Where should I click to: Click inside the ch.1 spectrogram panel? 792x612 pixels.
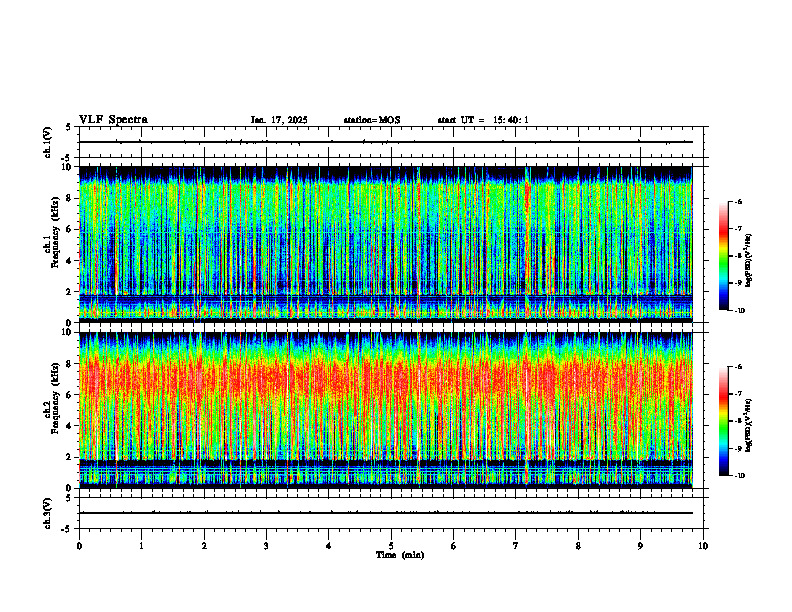coord(385,244)
